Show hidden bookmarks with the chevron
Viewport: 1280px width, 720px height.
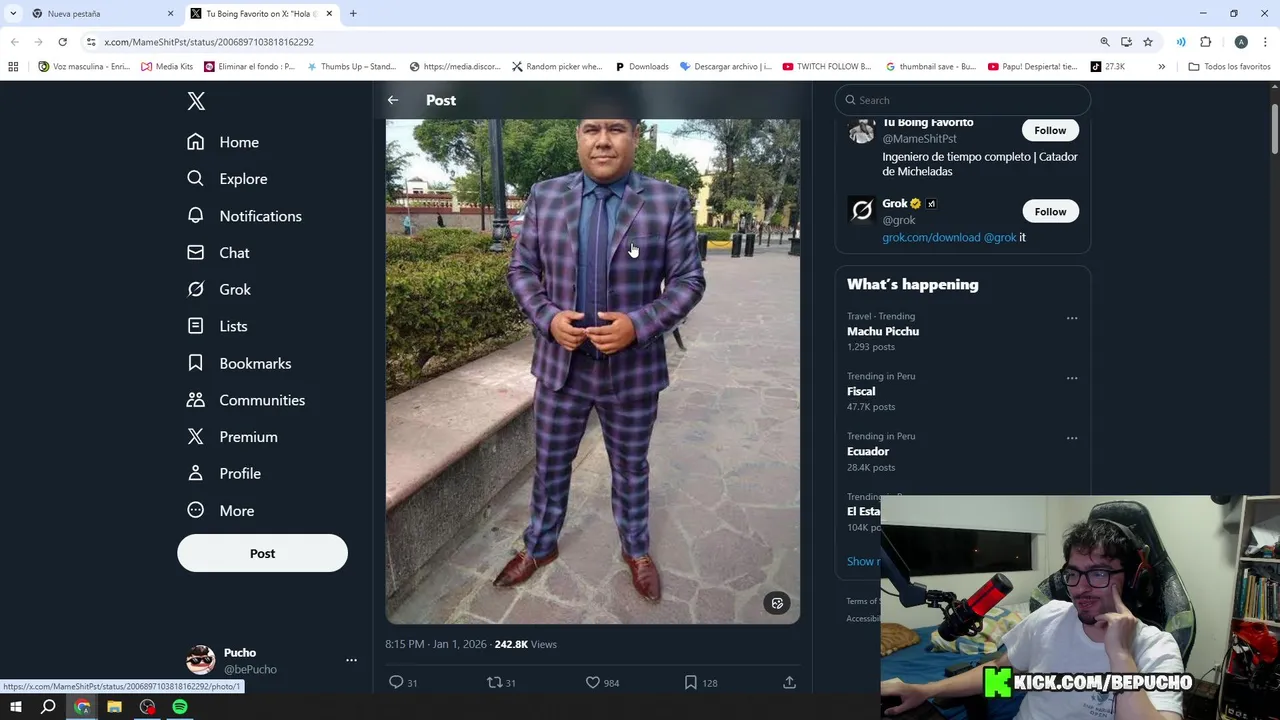1161,66
